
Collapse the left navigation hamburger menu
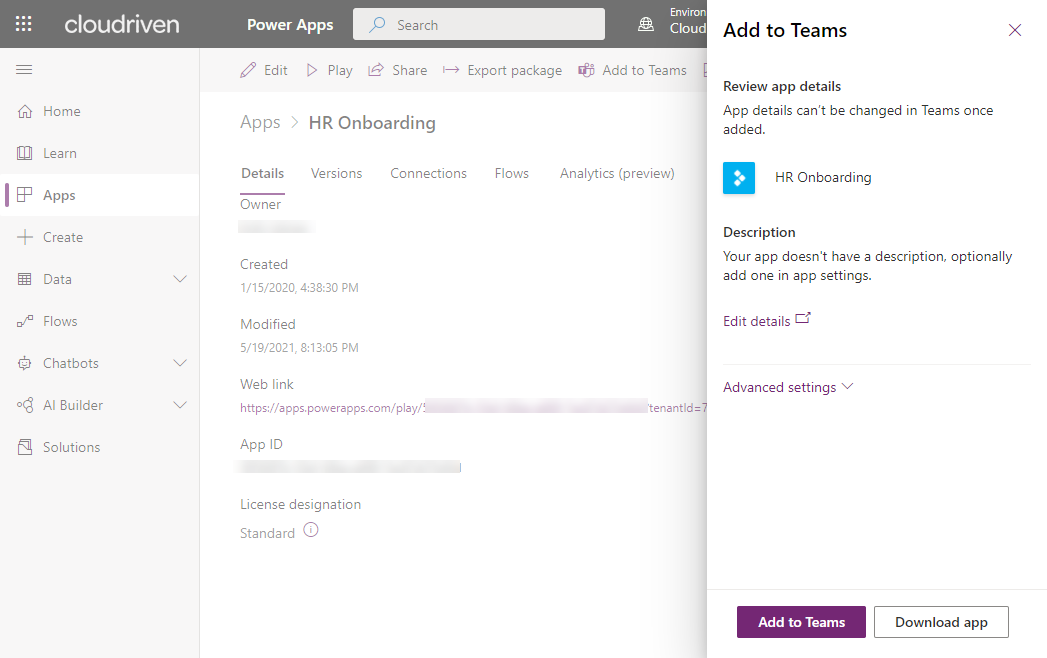24,69
